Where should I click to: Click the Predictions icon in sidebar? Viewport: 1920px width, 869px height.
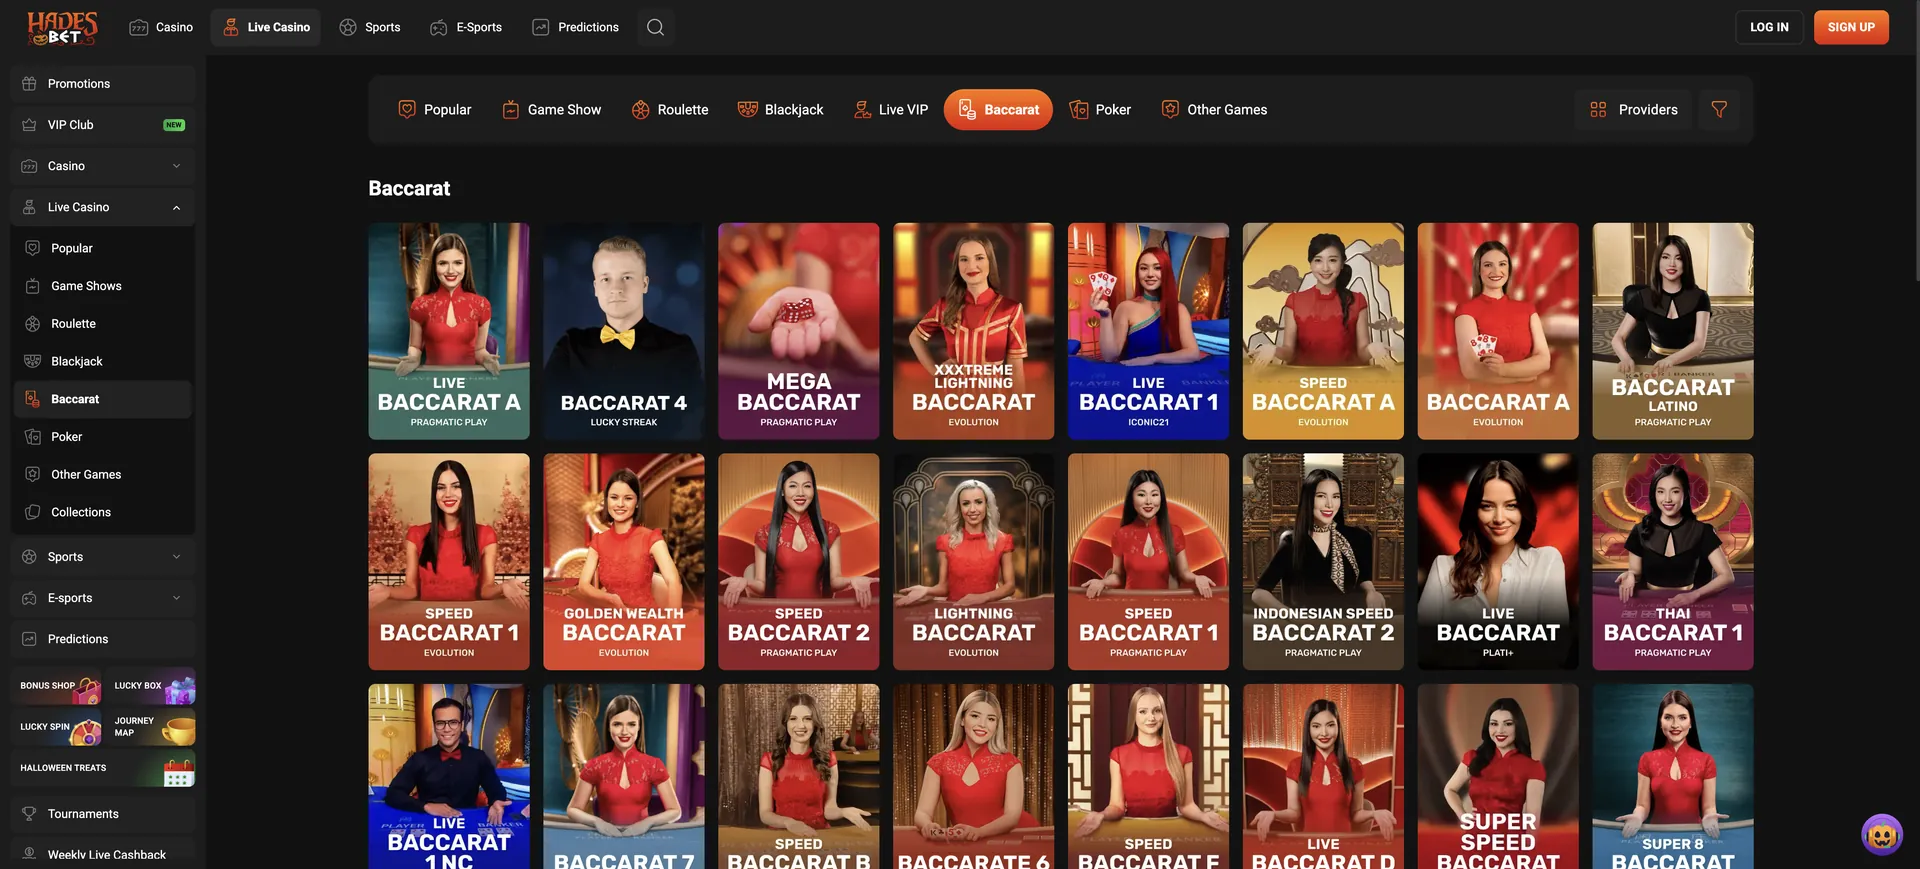(x=29, y=639)
